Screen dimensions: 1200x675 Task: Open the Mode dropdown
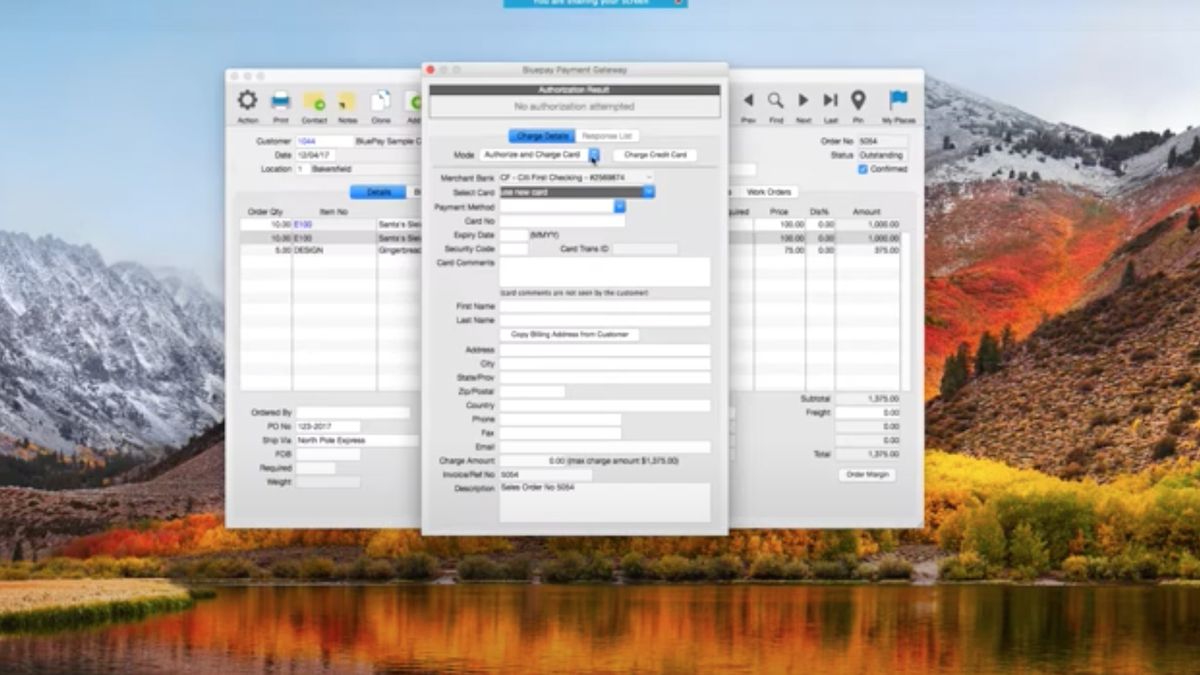(x=593, y=156)
